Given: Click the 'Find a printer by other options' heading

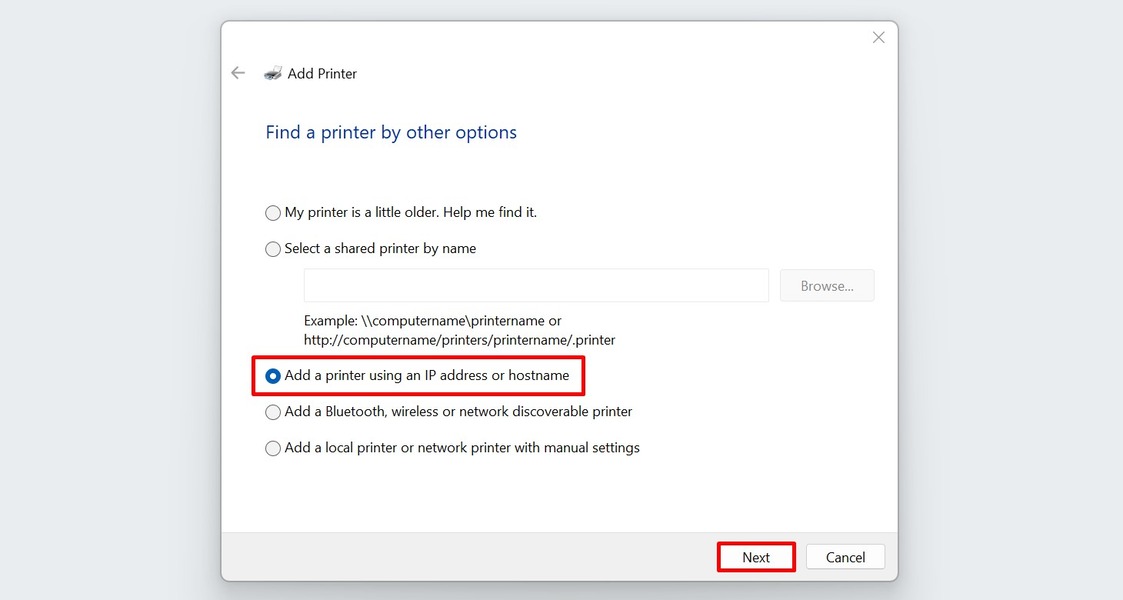Looking at the screenshot, I should [x=390, y=131].
